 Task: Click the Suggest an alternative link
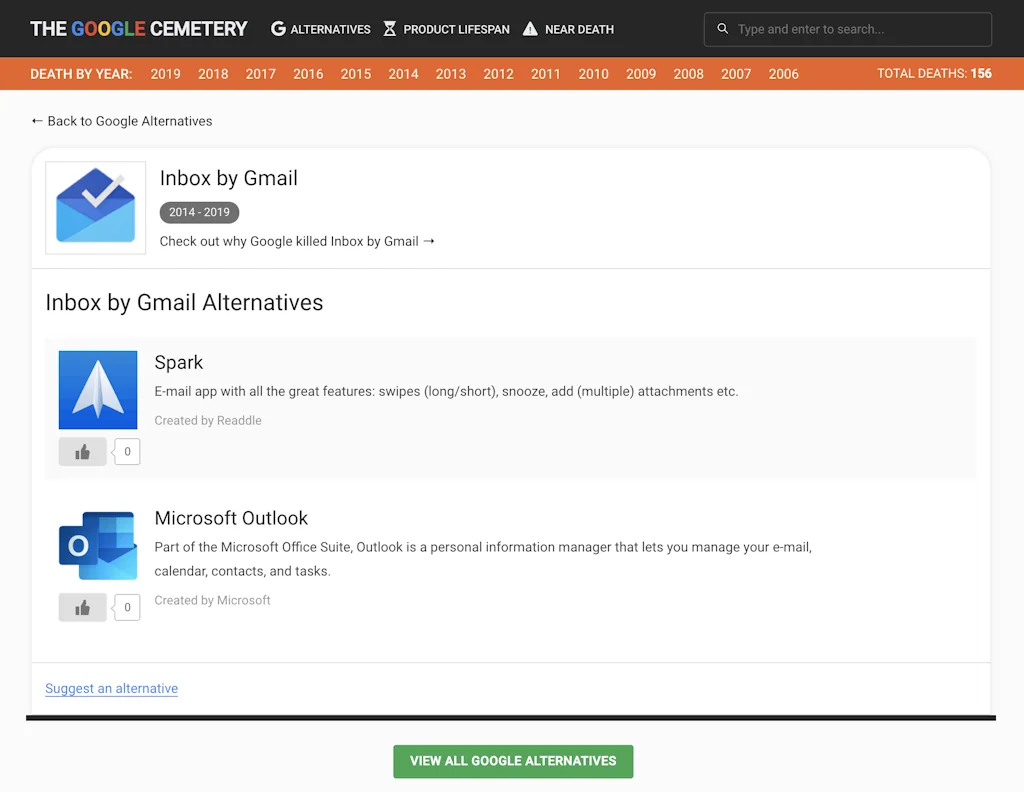tap(111, 688)
